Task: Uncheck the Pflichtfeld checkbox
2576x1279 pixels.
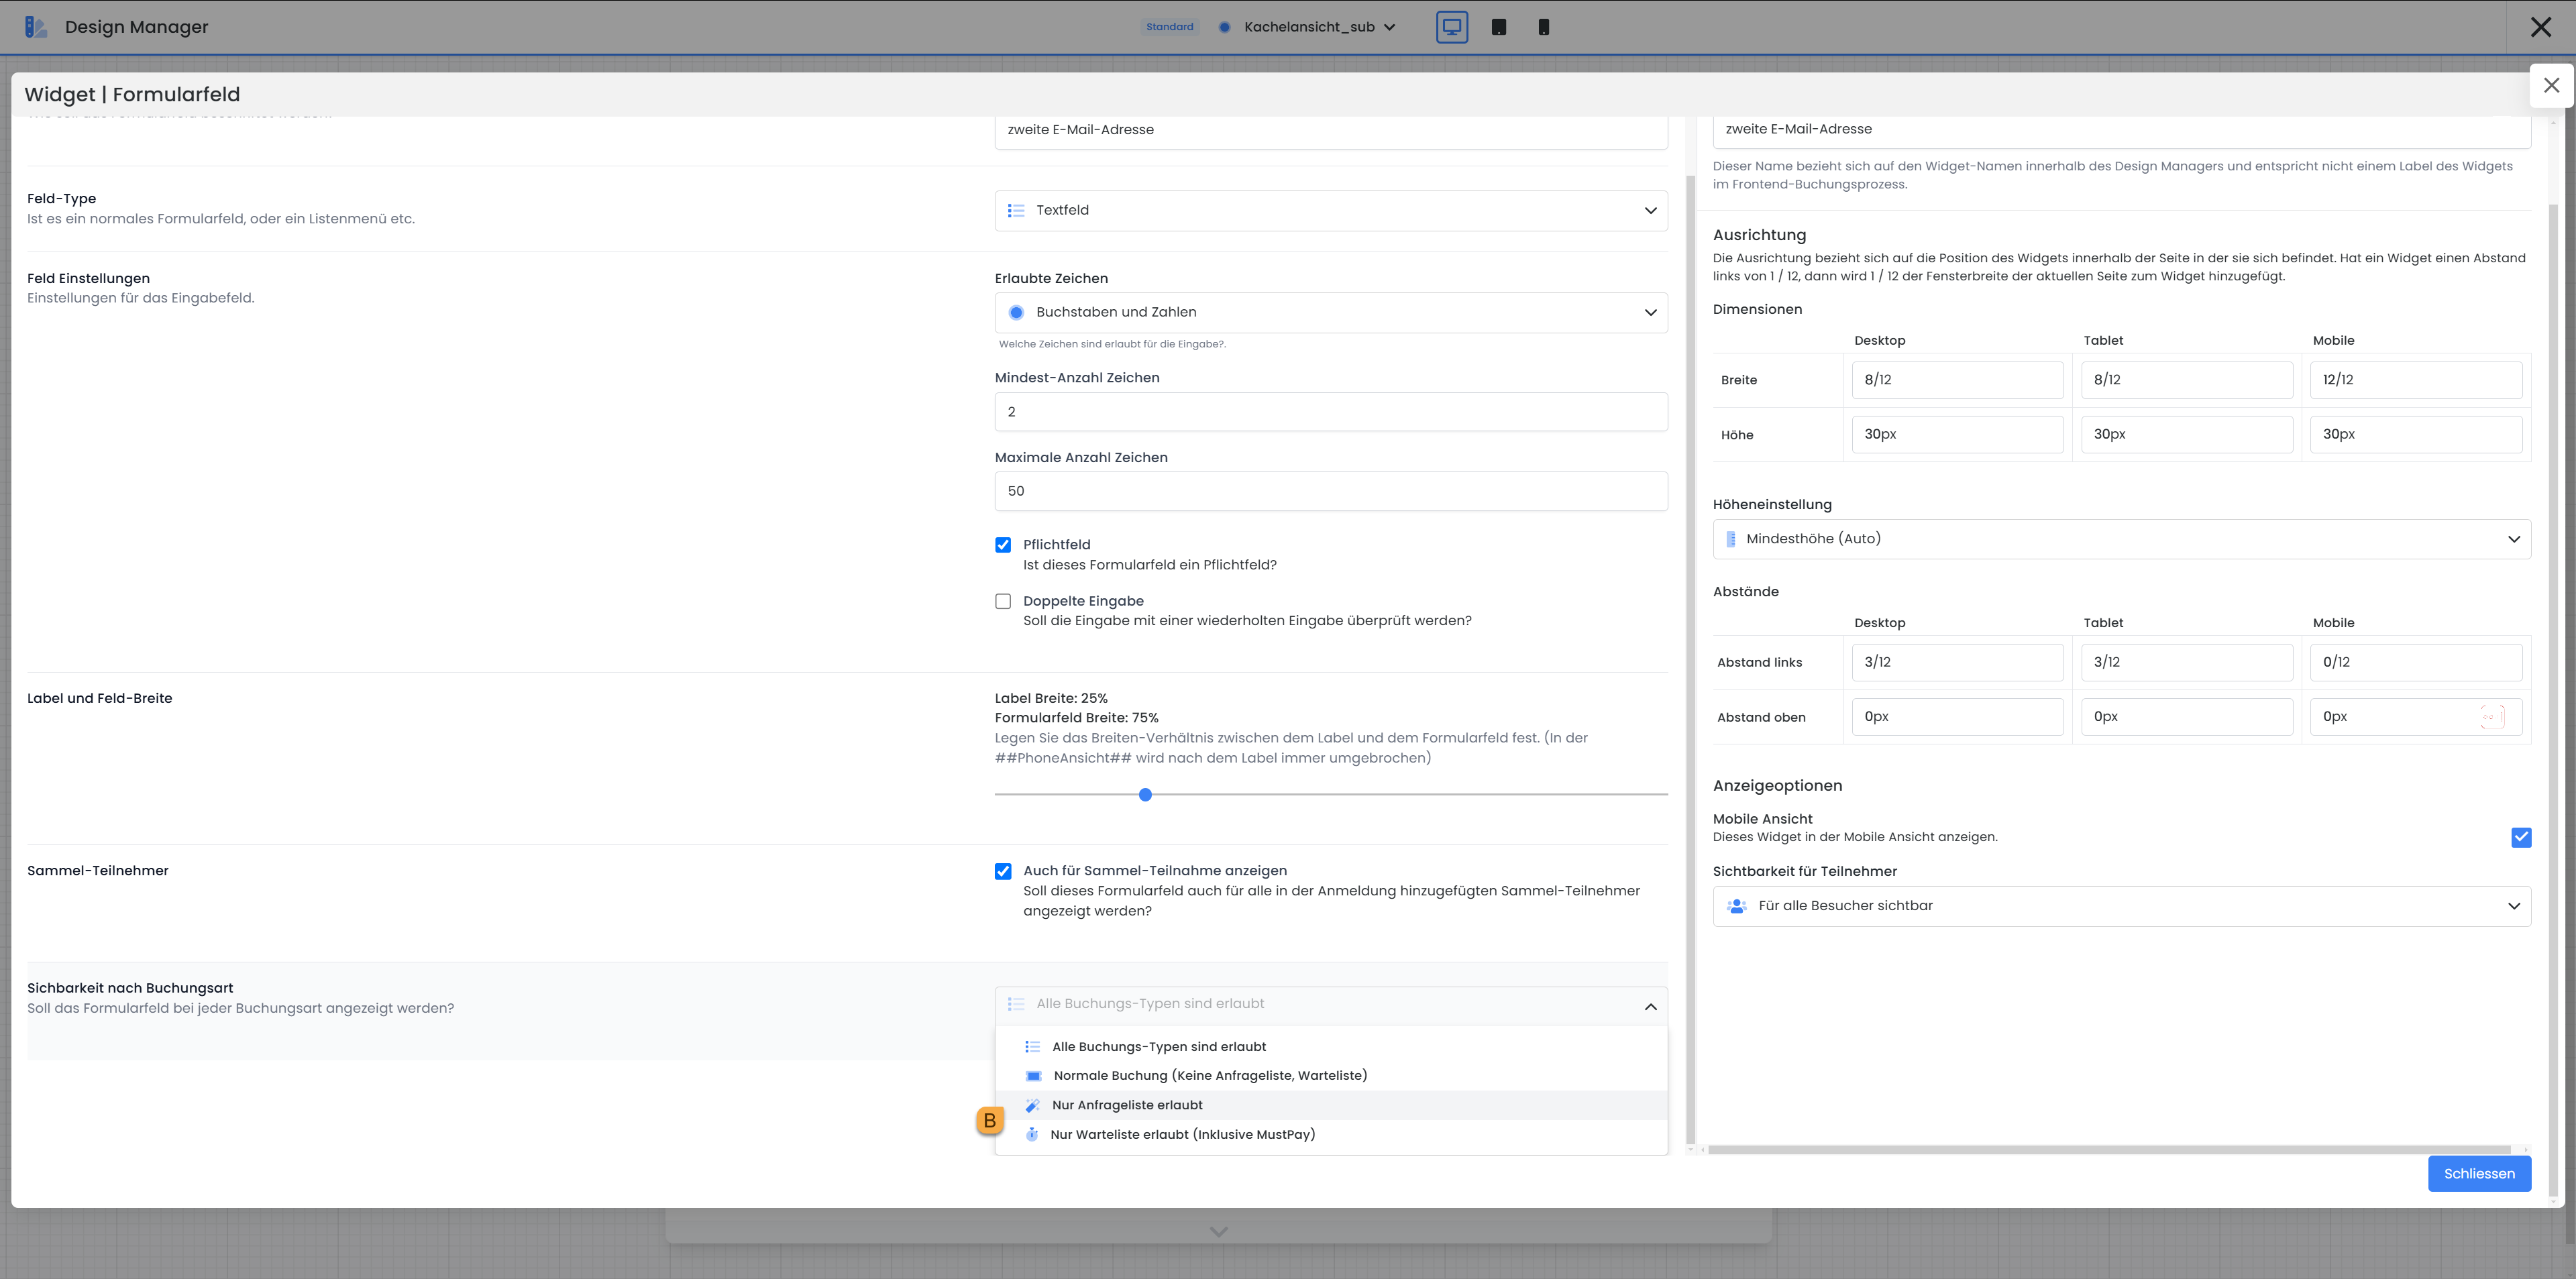Action: [1003, 545]
